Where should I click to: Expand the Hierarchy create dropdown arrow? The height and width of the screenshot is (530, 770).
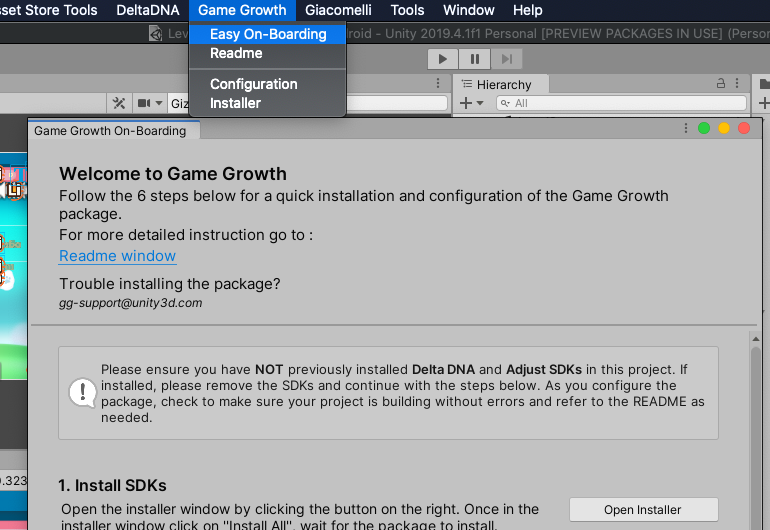[480, 103]
